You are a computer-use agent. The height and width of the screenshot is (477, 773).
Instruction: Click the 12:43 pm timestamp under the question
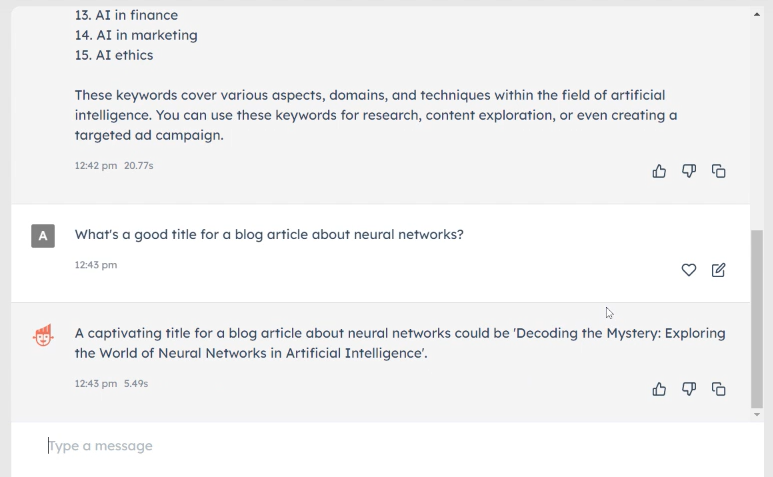tap(96, 265)
